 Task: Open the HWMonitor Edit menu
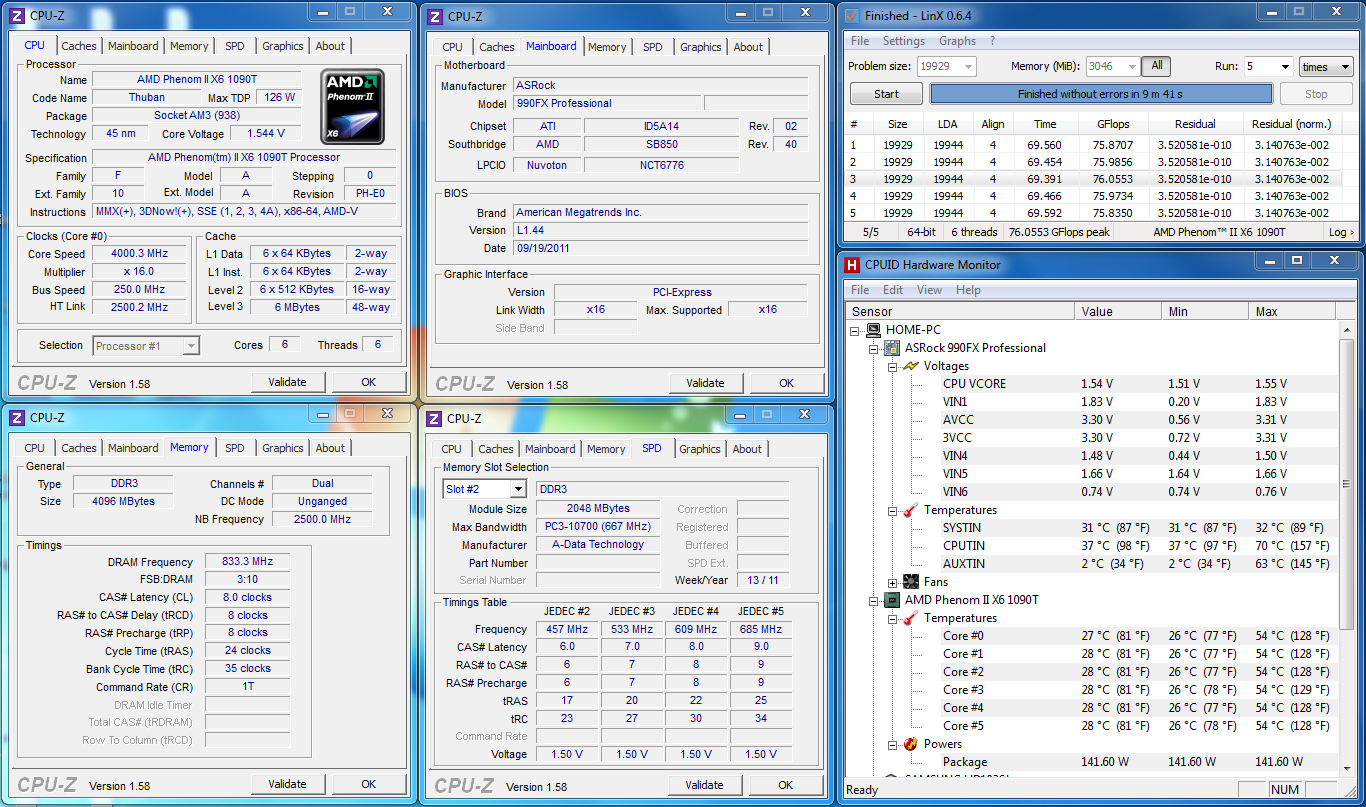[x=893, y=290]
